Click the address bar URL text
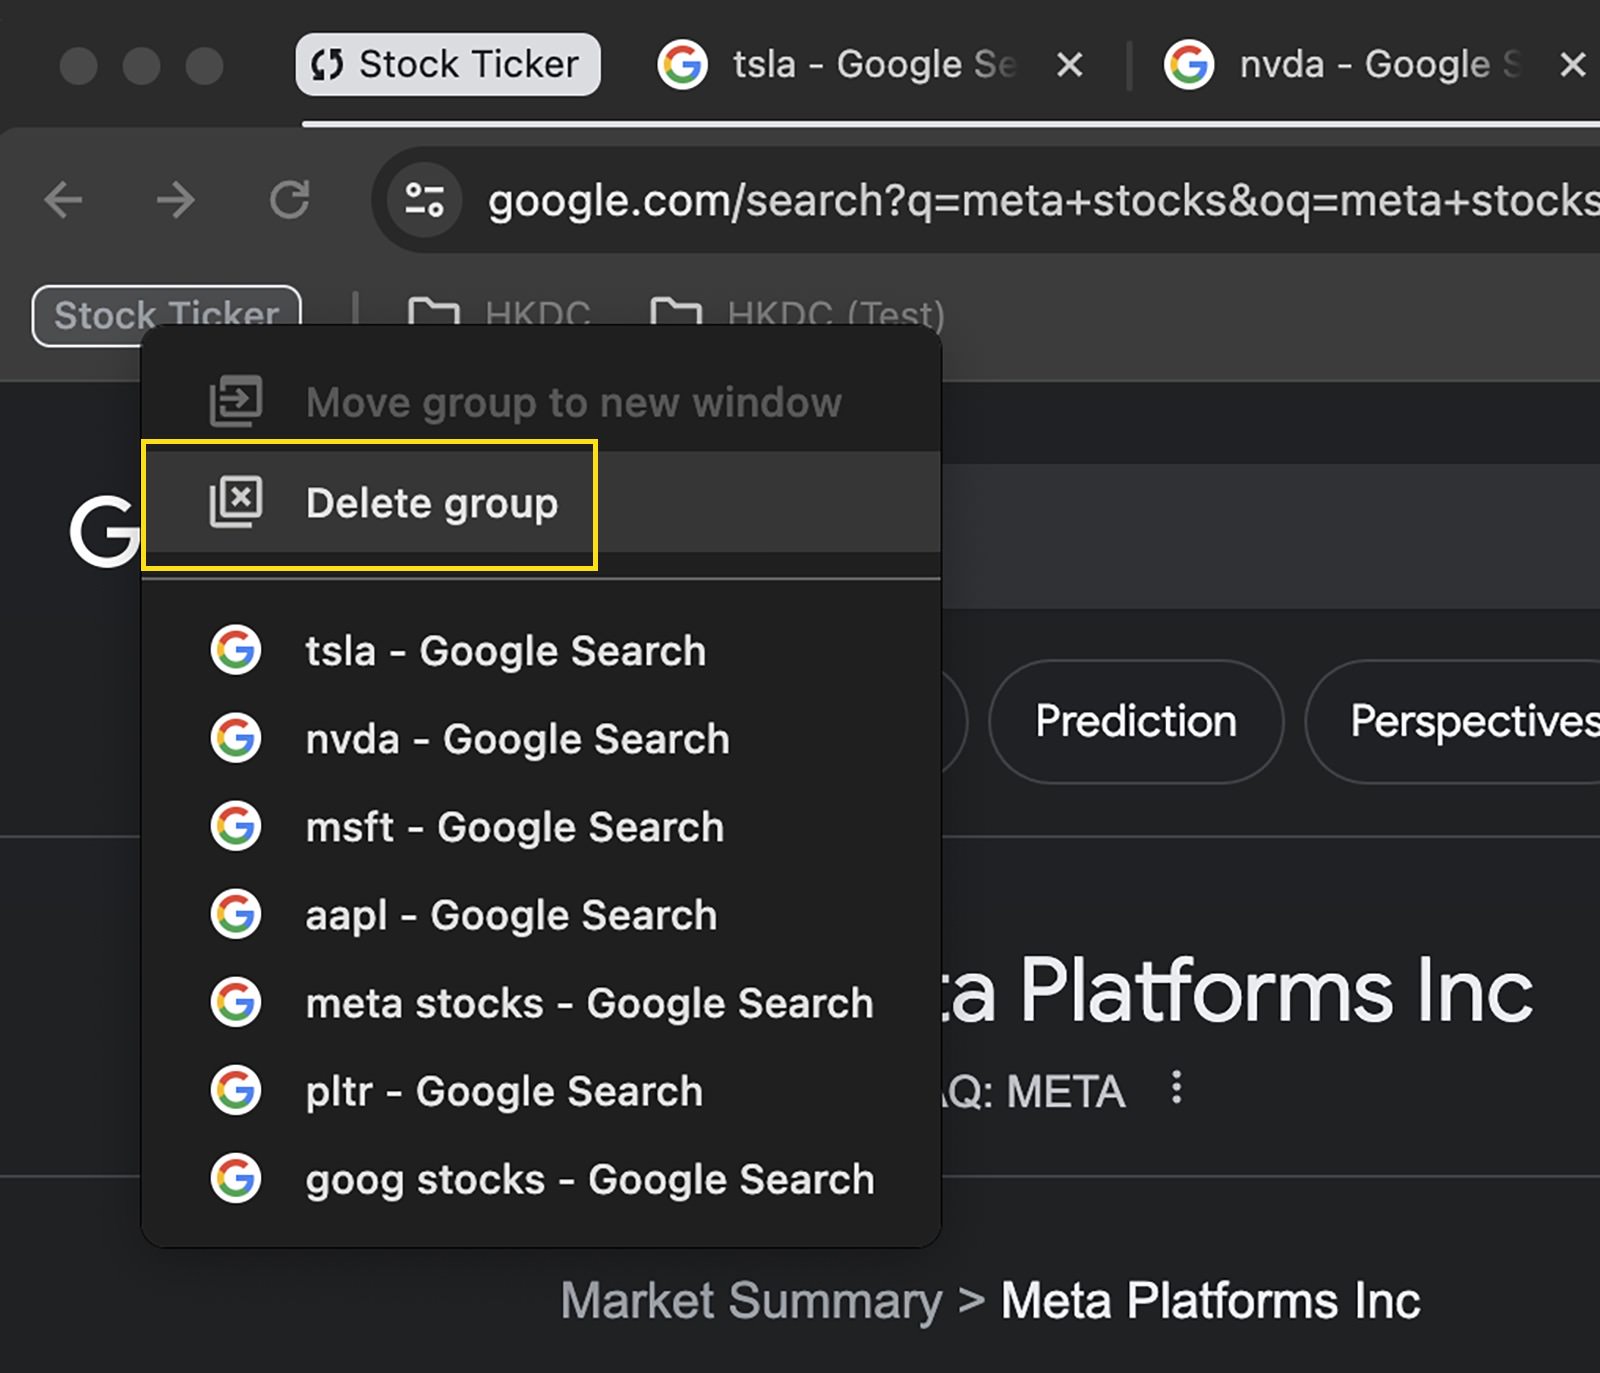Screen dimensions: 1600x1373 [1043, 201]
